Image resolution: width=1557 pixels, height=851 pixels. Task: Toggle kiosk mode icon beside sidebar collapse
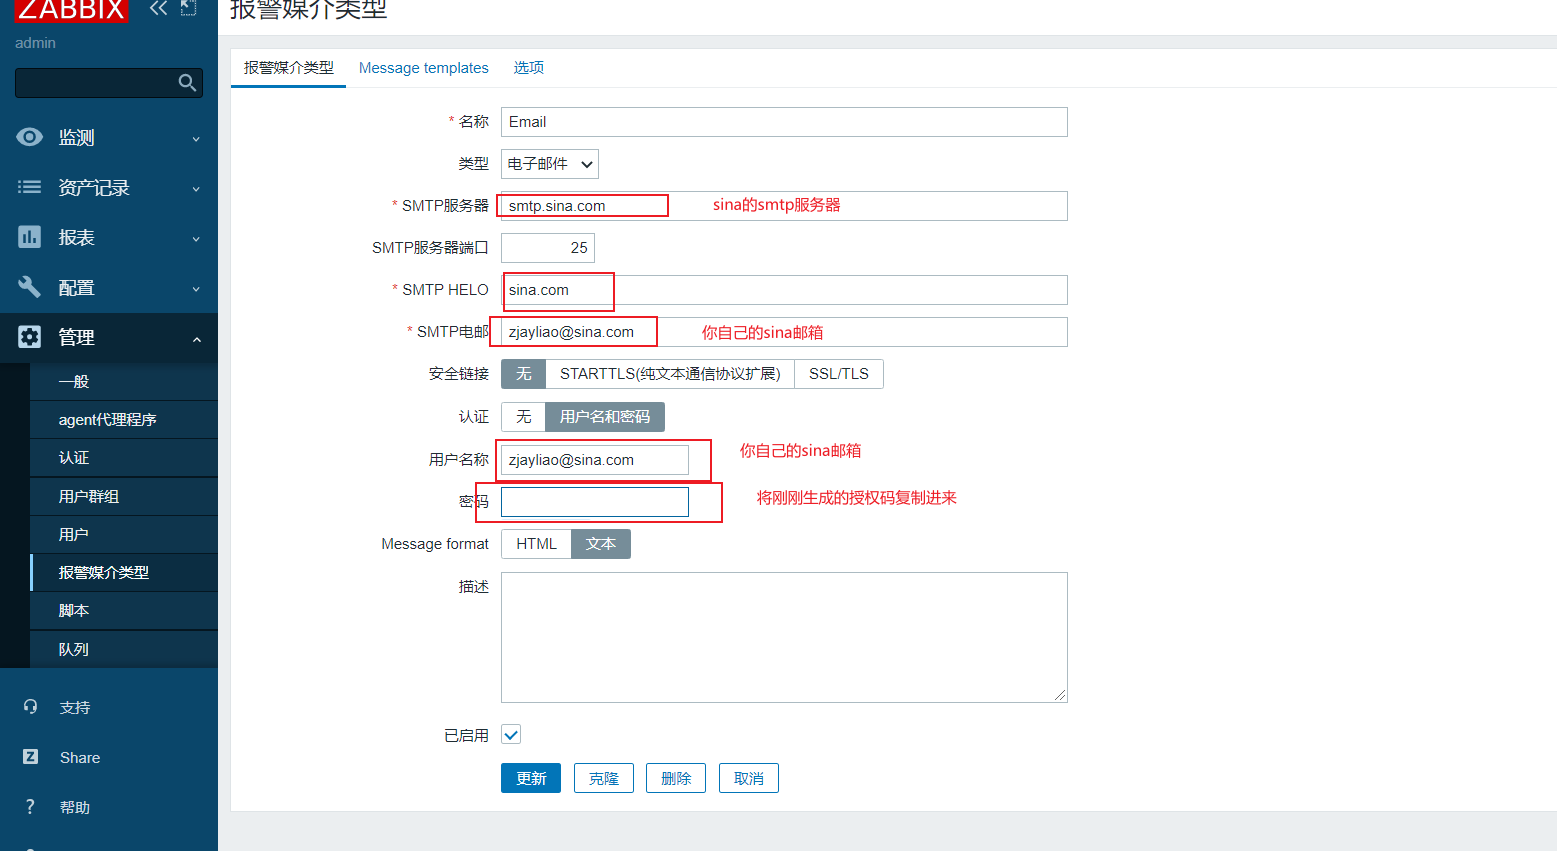(188, 8)
